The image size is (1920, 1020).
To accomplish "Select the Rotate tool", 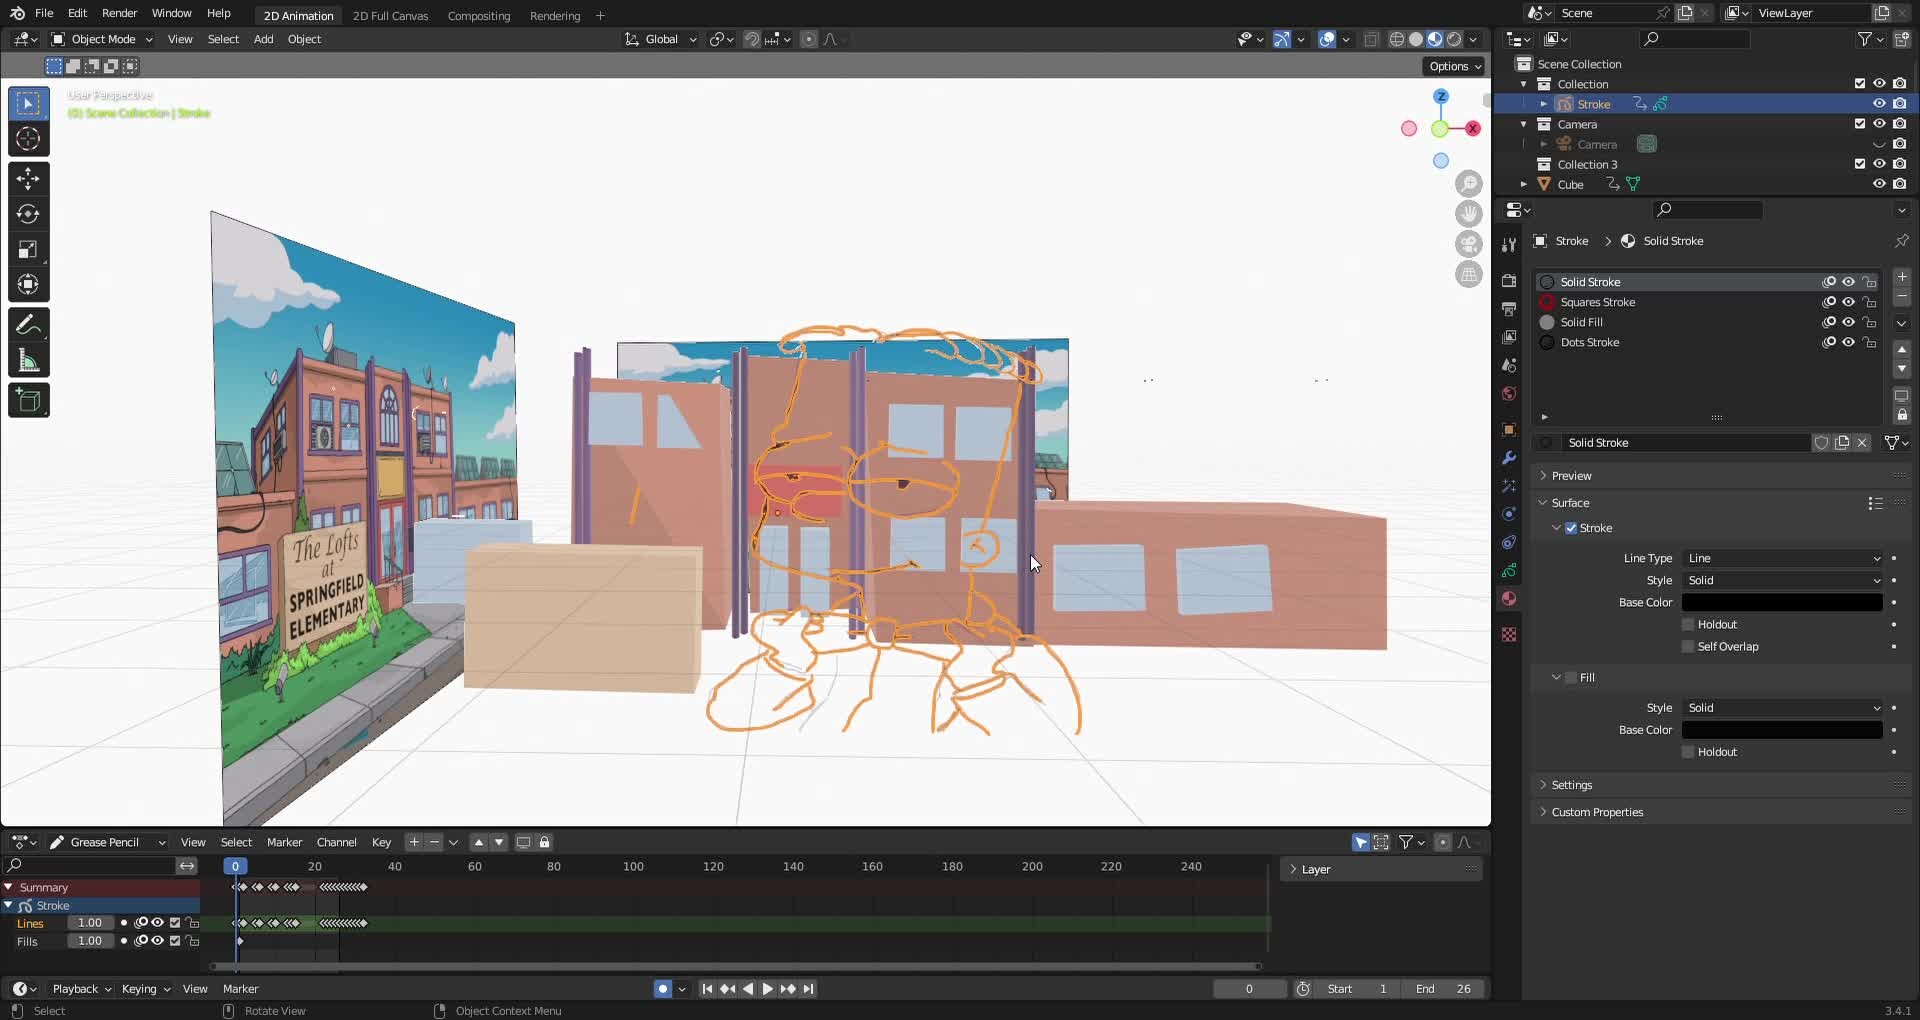I will coord(27,213).
